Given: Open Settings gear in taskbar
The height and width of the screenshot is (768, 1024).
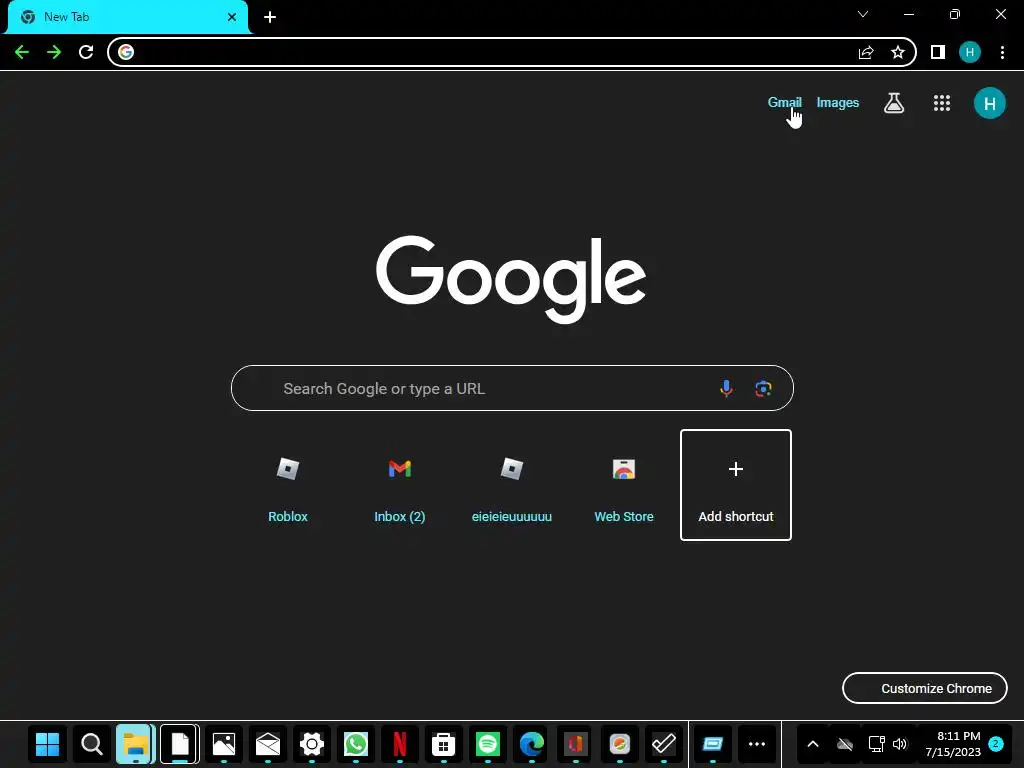Looking at the screenshot, I should [x=312, y=744].
